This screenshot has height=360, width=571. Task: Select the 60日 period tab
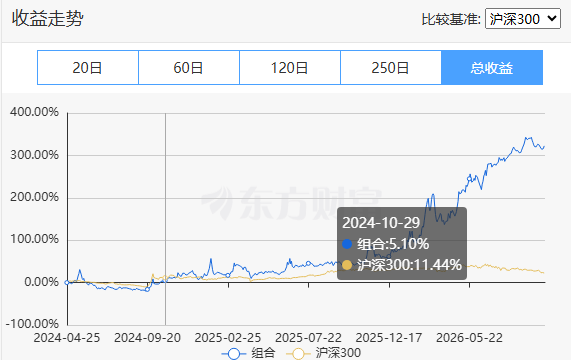pyautogui.click(x=189, y=68)
